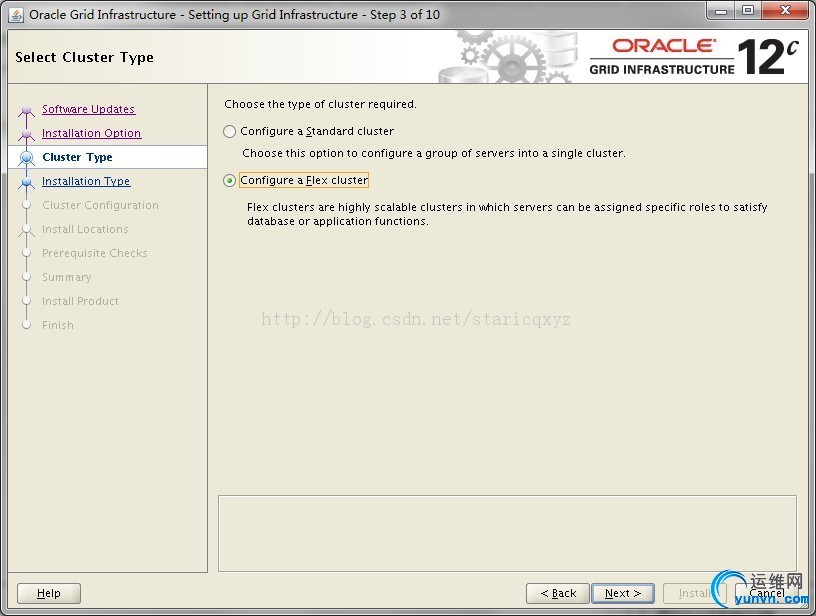This screenshot has height=616, width=816.
Task: Go back with the Back button
Action: click(x=558, y=593)
